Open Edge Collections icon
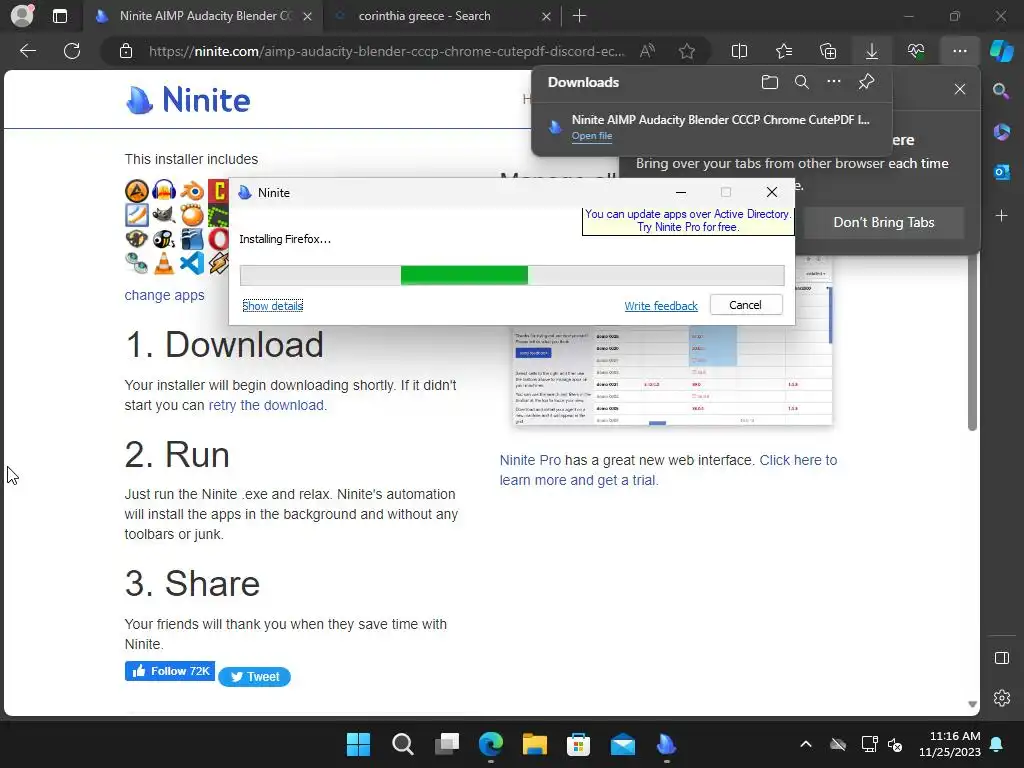This screenshot has width=1024, height=768. pyautogui.click(x=827, y=51)
